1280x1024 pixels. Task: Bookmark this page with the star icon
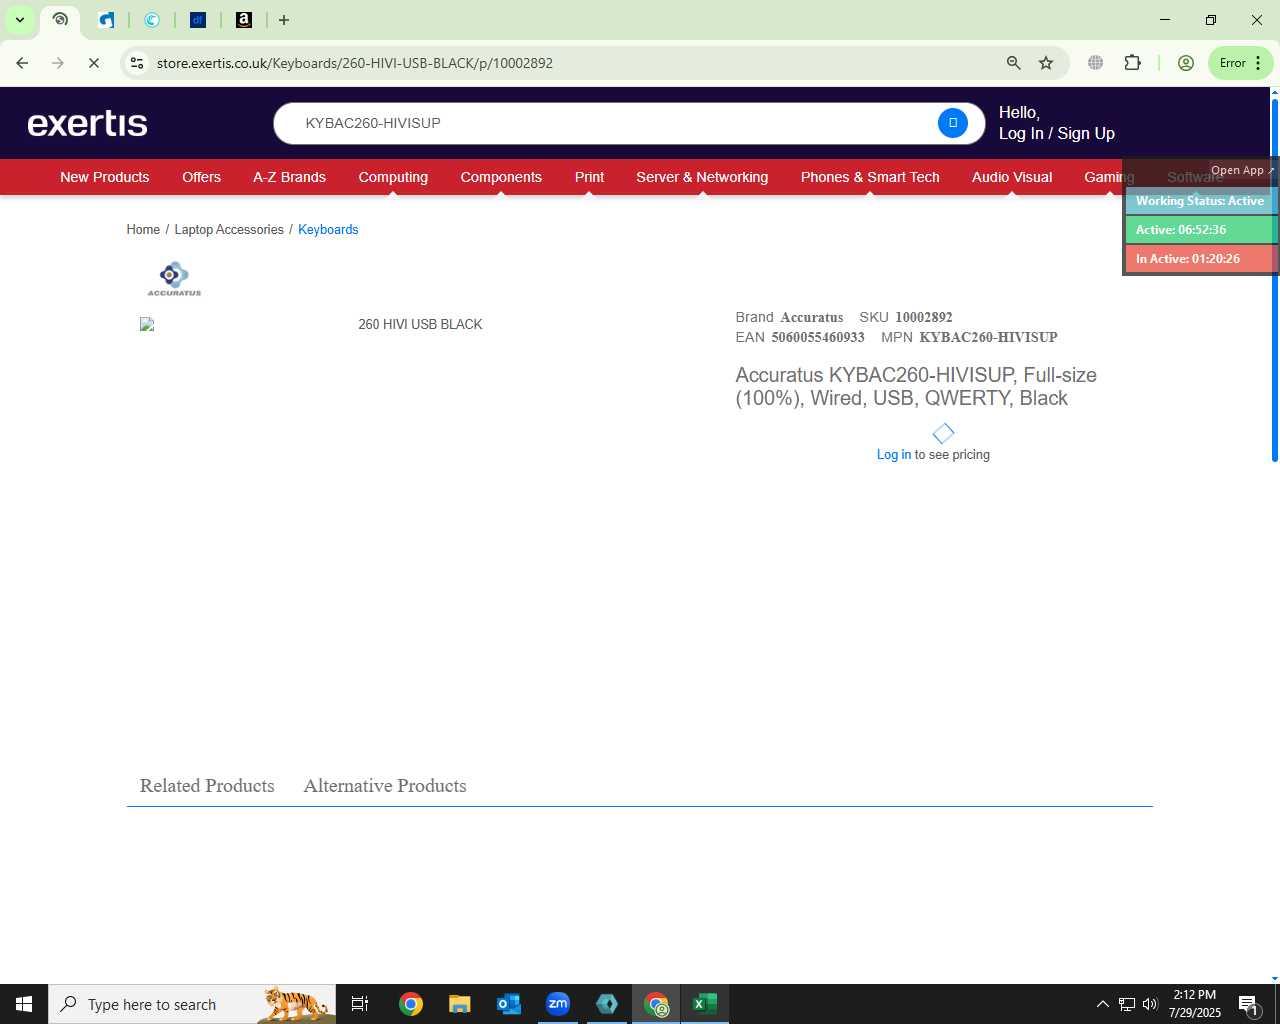click(1046, 63)
